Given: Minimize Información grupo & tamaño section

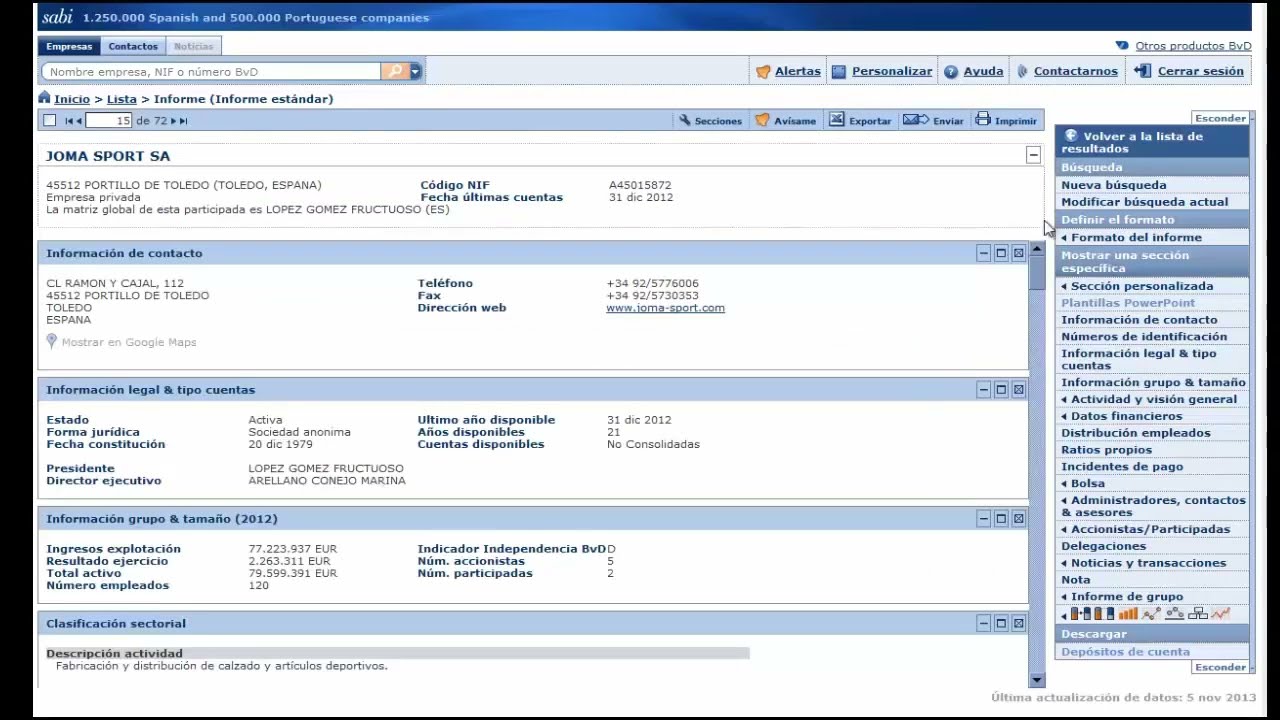Looking at the screenshot, I should point(983,518).
